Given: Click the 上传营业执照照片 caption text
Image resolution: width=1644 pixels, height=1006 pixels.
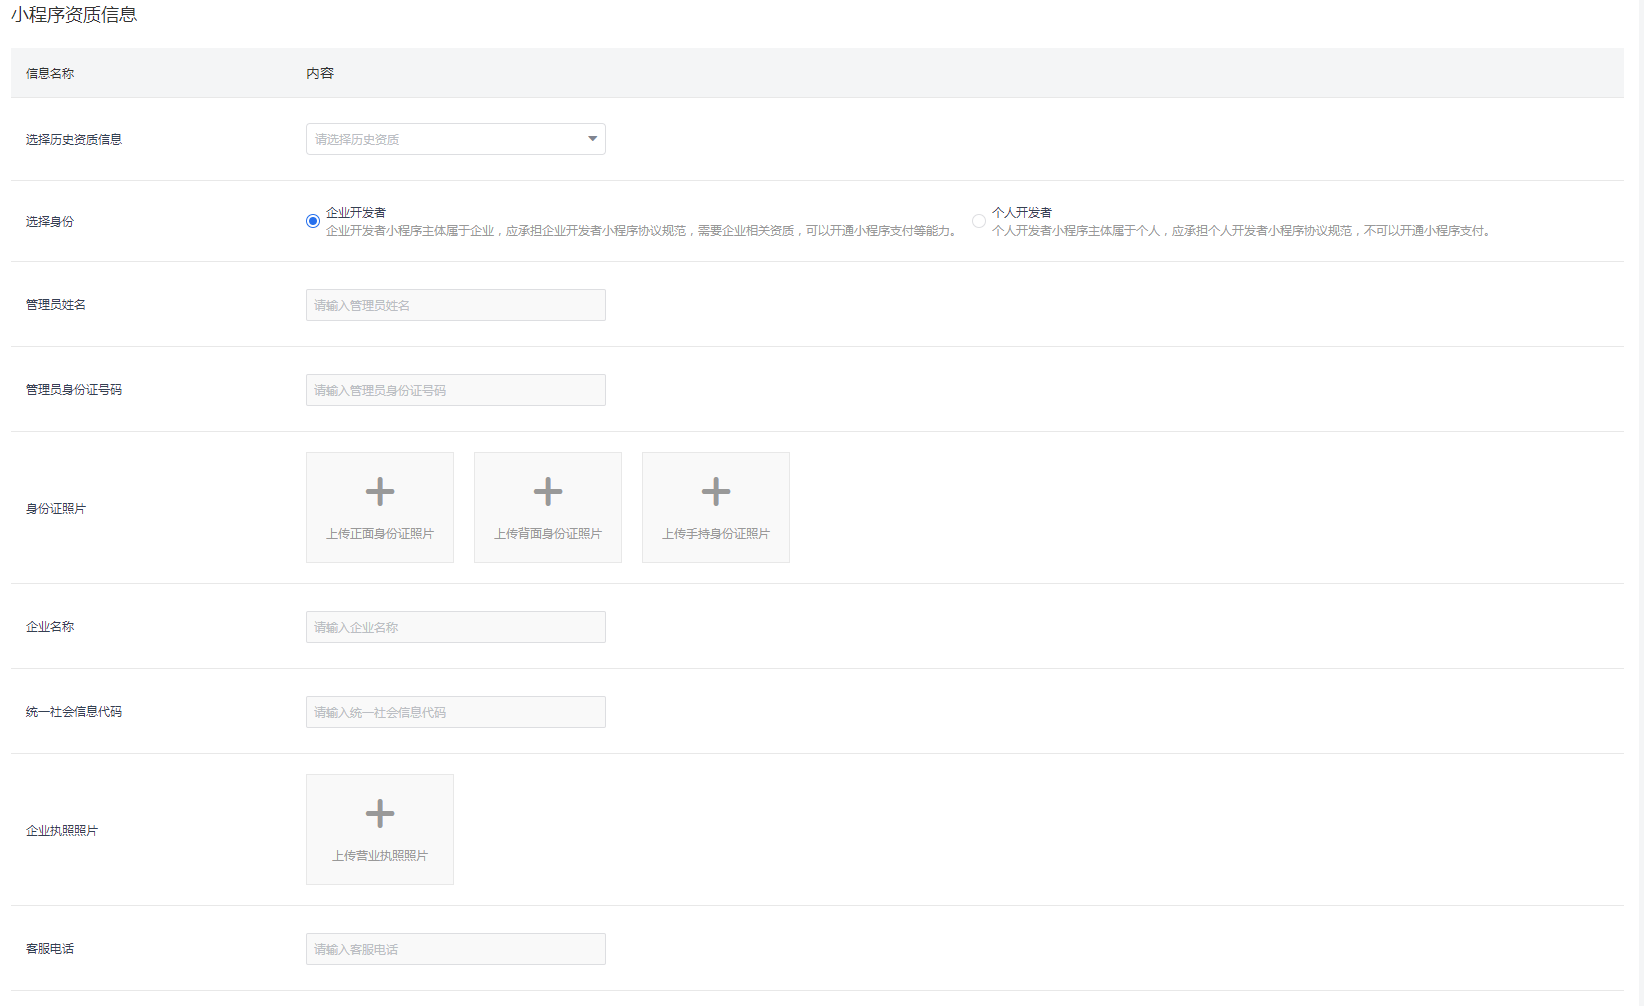Looking at the screenshot, I should 380,856.
